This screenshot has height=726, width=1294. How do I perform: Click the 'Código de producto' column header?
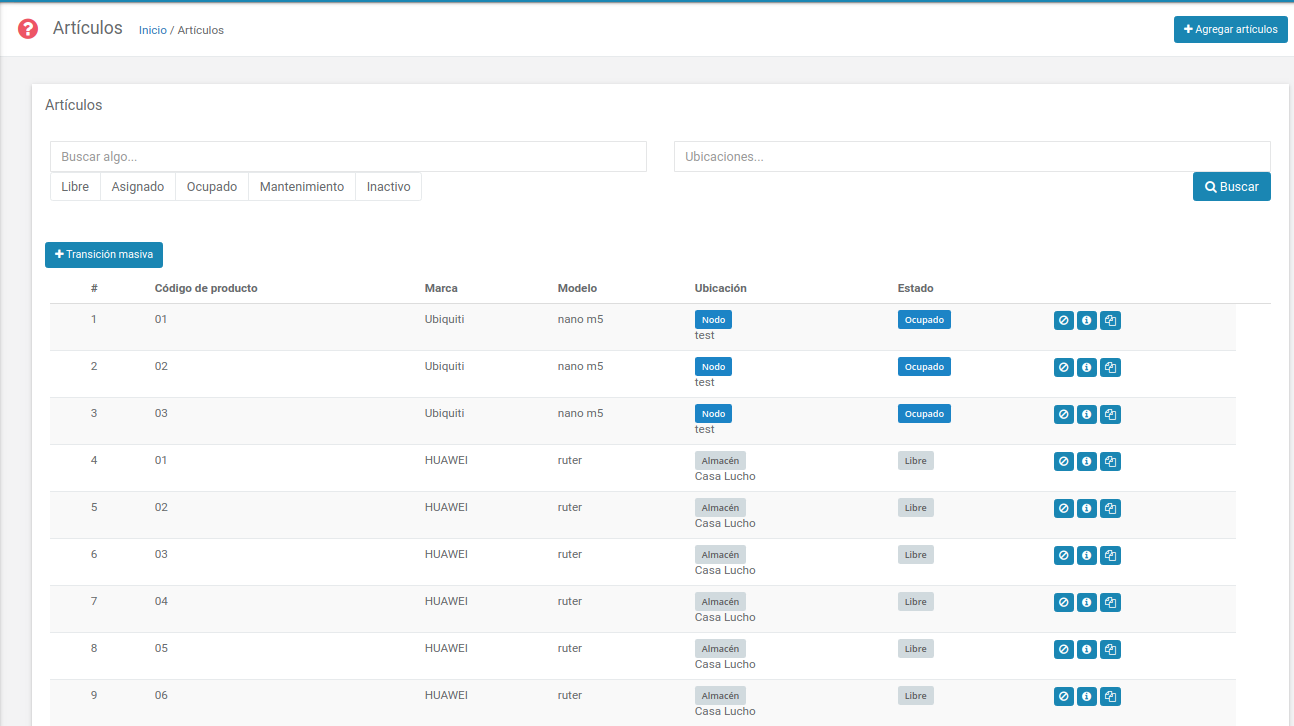[206, 288]
